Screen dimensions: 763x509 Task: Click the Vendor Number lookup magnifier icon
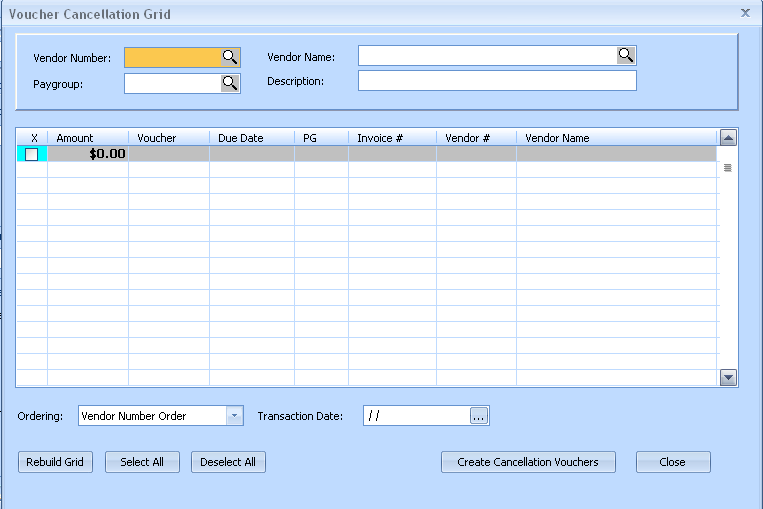coord(230,58)
